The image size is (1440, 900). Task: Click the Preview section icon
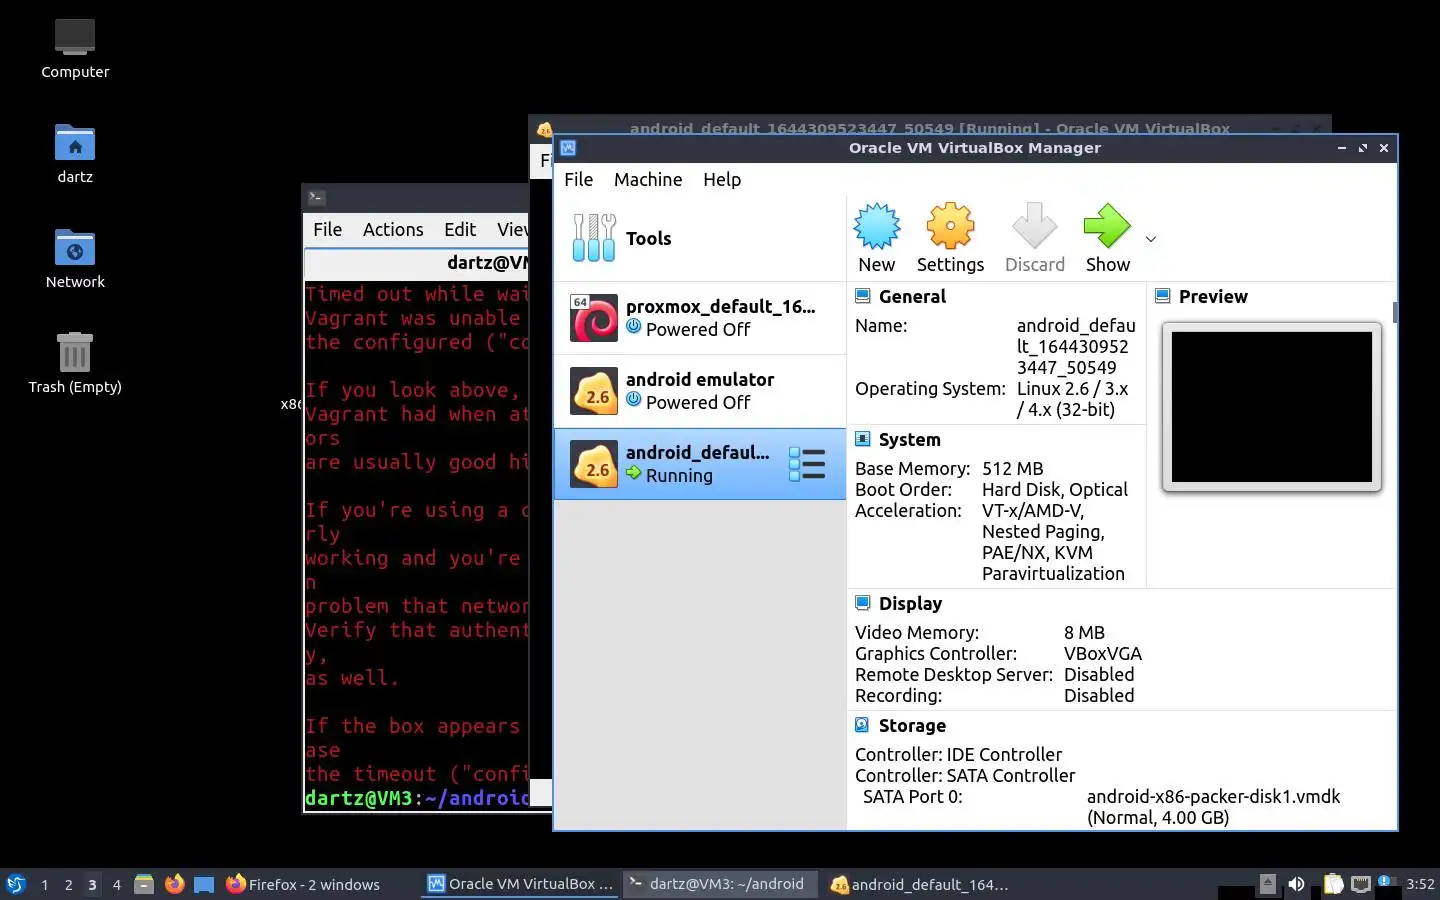tap(1162, 295)
